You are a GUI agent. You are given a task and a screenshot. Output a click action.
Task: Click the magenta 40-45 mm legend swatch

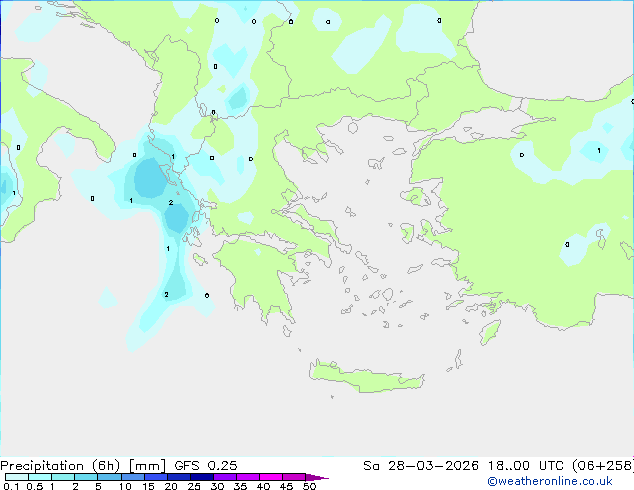click(x=271, y=477)
